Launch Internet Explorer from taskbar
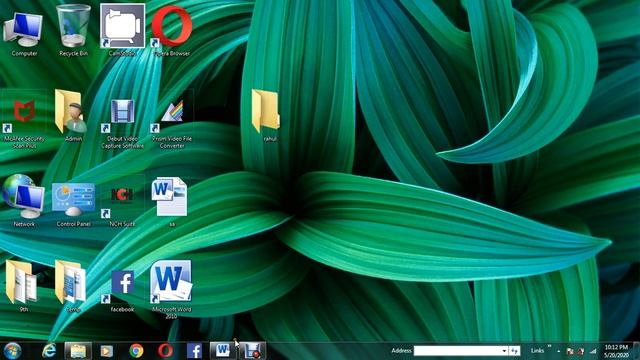The height and width of the screenshot is (360, 640). (49, 351)
